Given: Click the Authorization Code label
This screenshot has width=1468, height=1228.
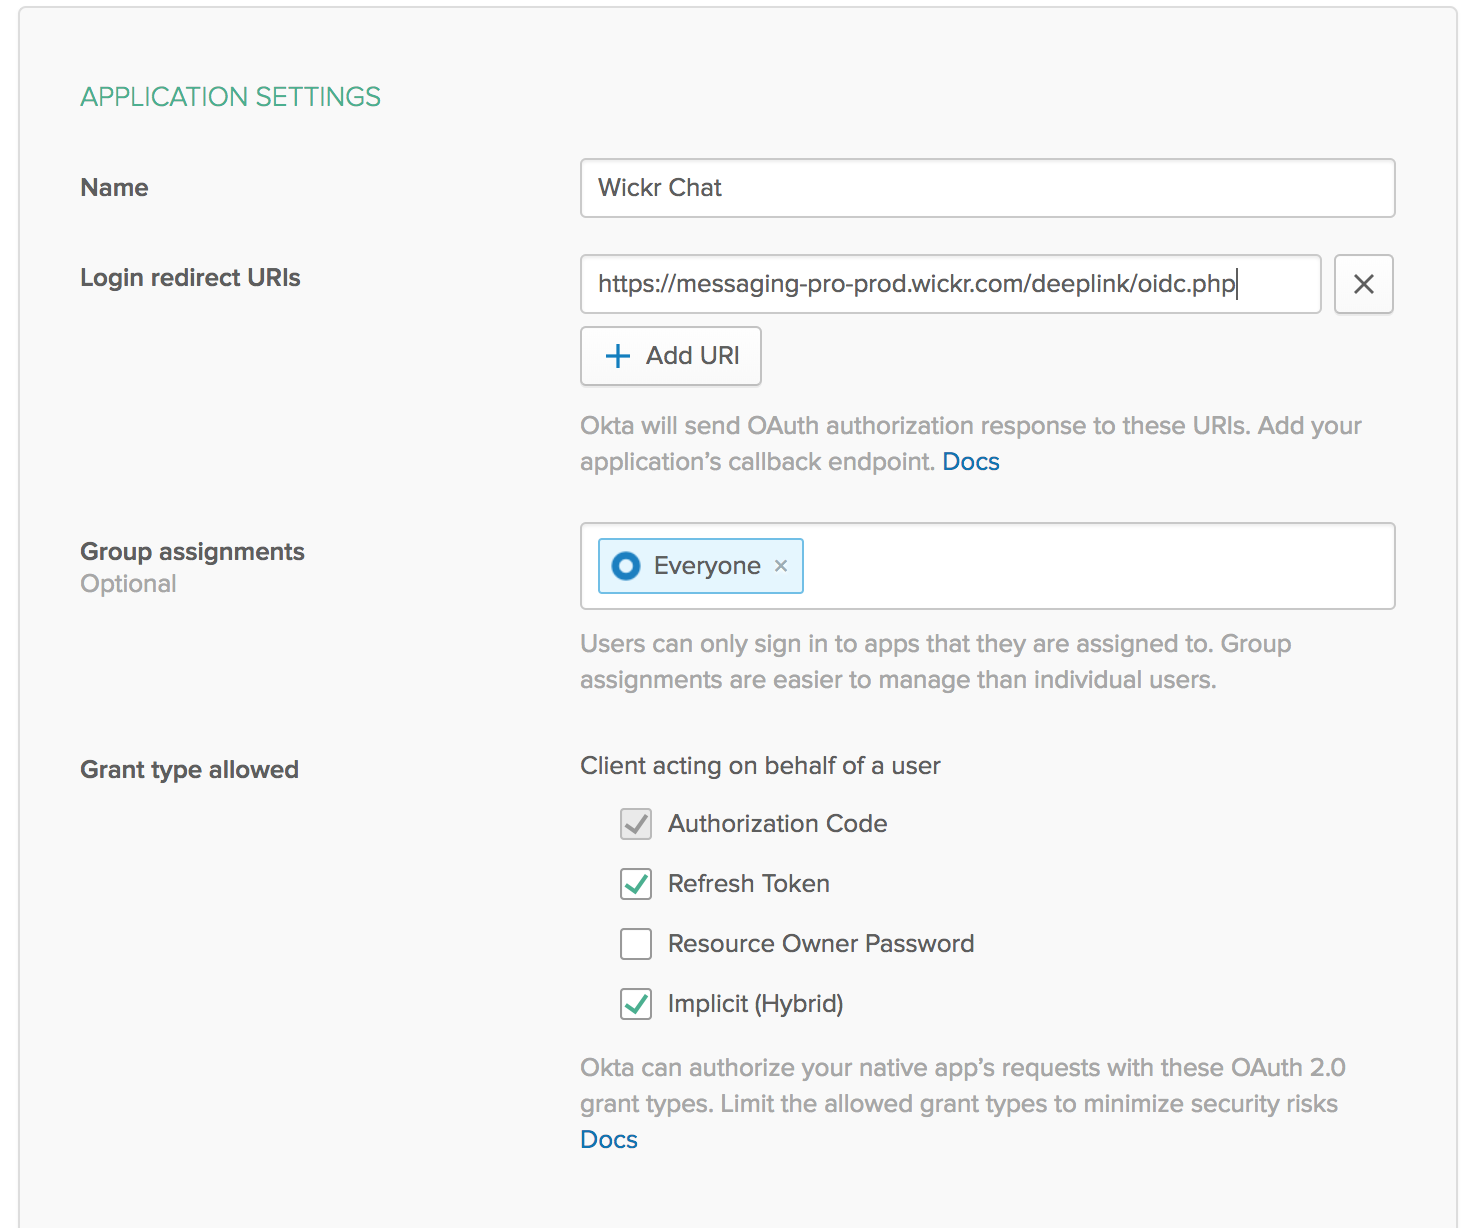Looking at the screenshot, I should pyautogui.click(x=778, y=824).
